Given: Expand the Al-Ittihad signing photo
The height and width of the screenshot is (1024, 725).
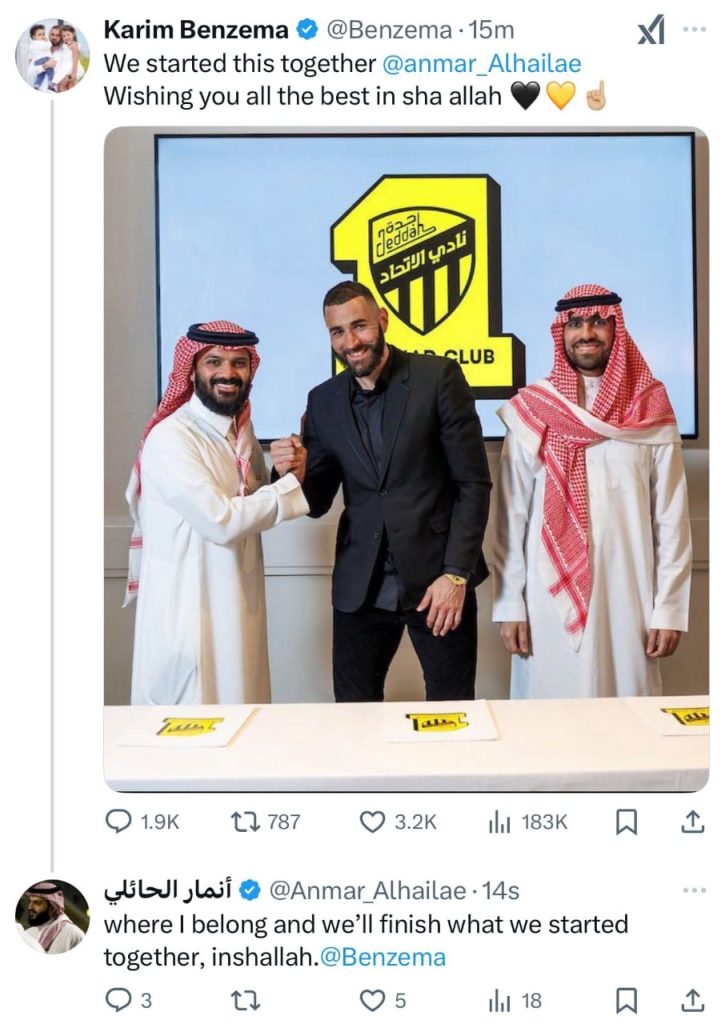Looking at the screenshot, I should click(406, 460).
